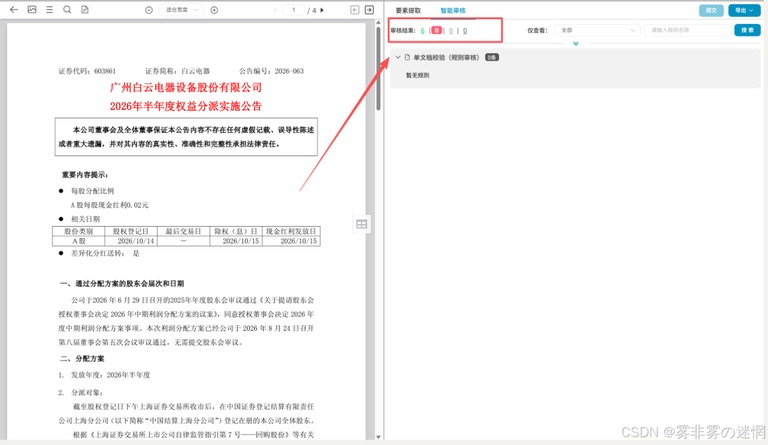
Task: Click the search magnifier icon in the toolbar
Action: tap(67, 10)
